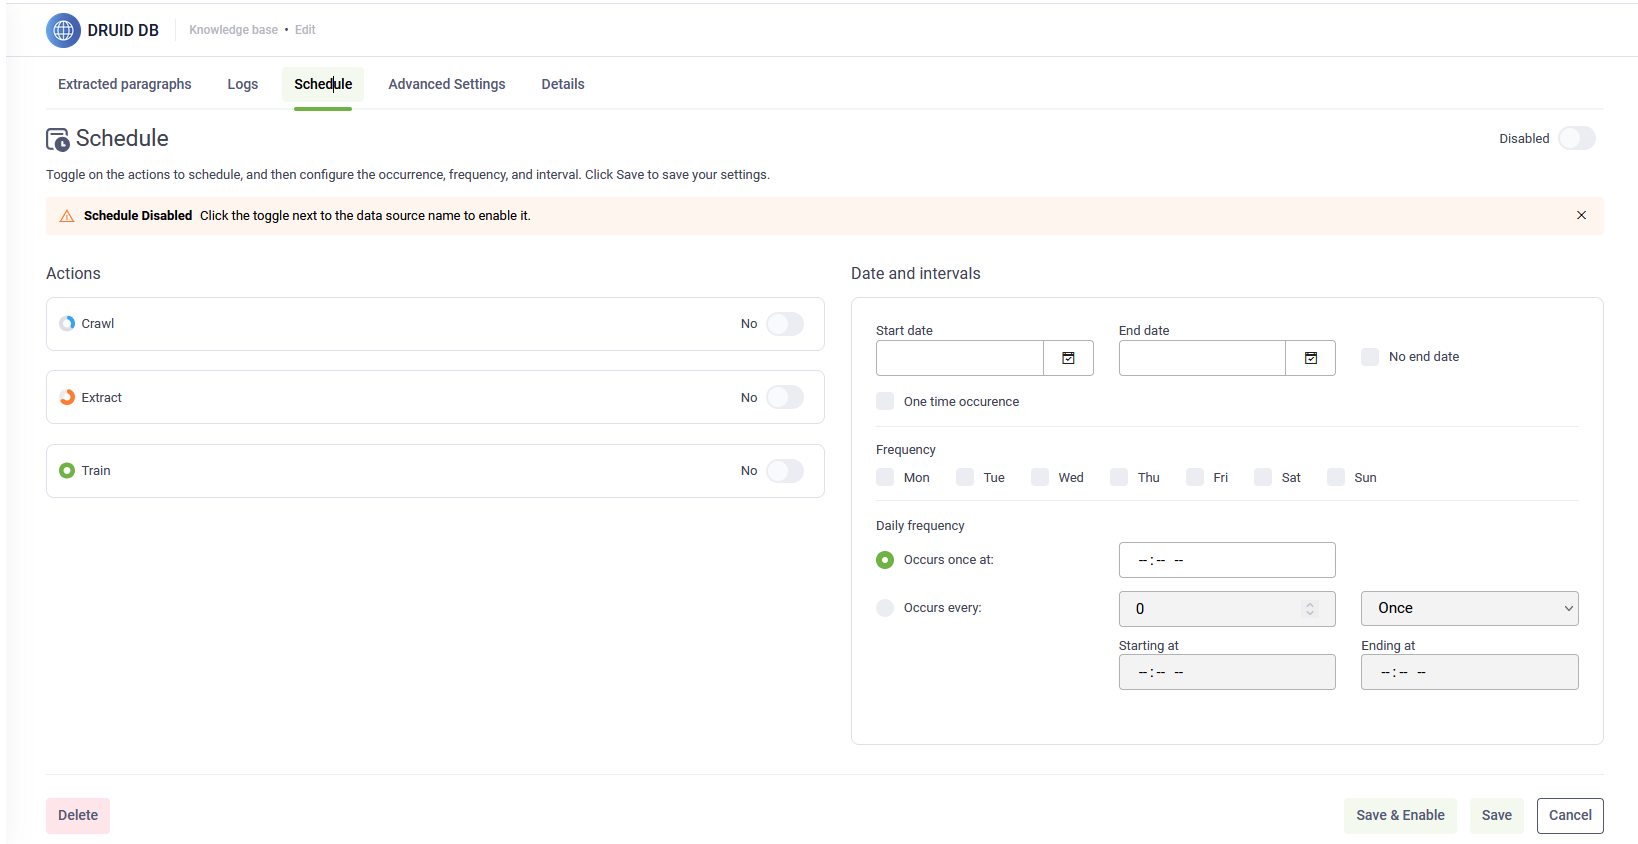
Task: Go to the Advanced Settings tab
Action: [447, 84]
